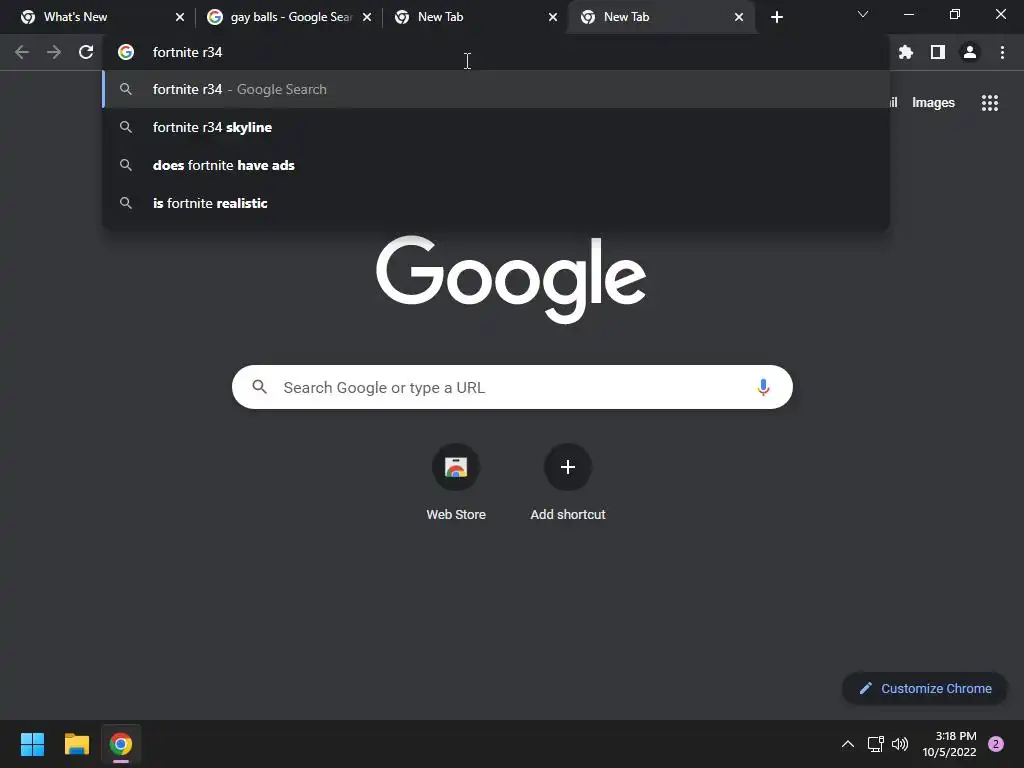This screenshot has height=768, width=1024.
Task: Close the What's New tab
Action: [x=180, y=17]
